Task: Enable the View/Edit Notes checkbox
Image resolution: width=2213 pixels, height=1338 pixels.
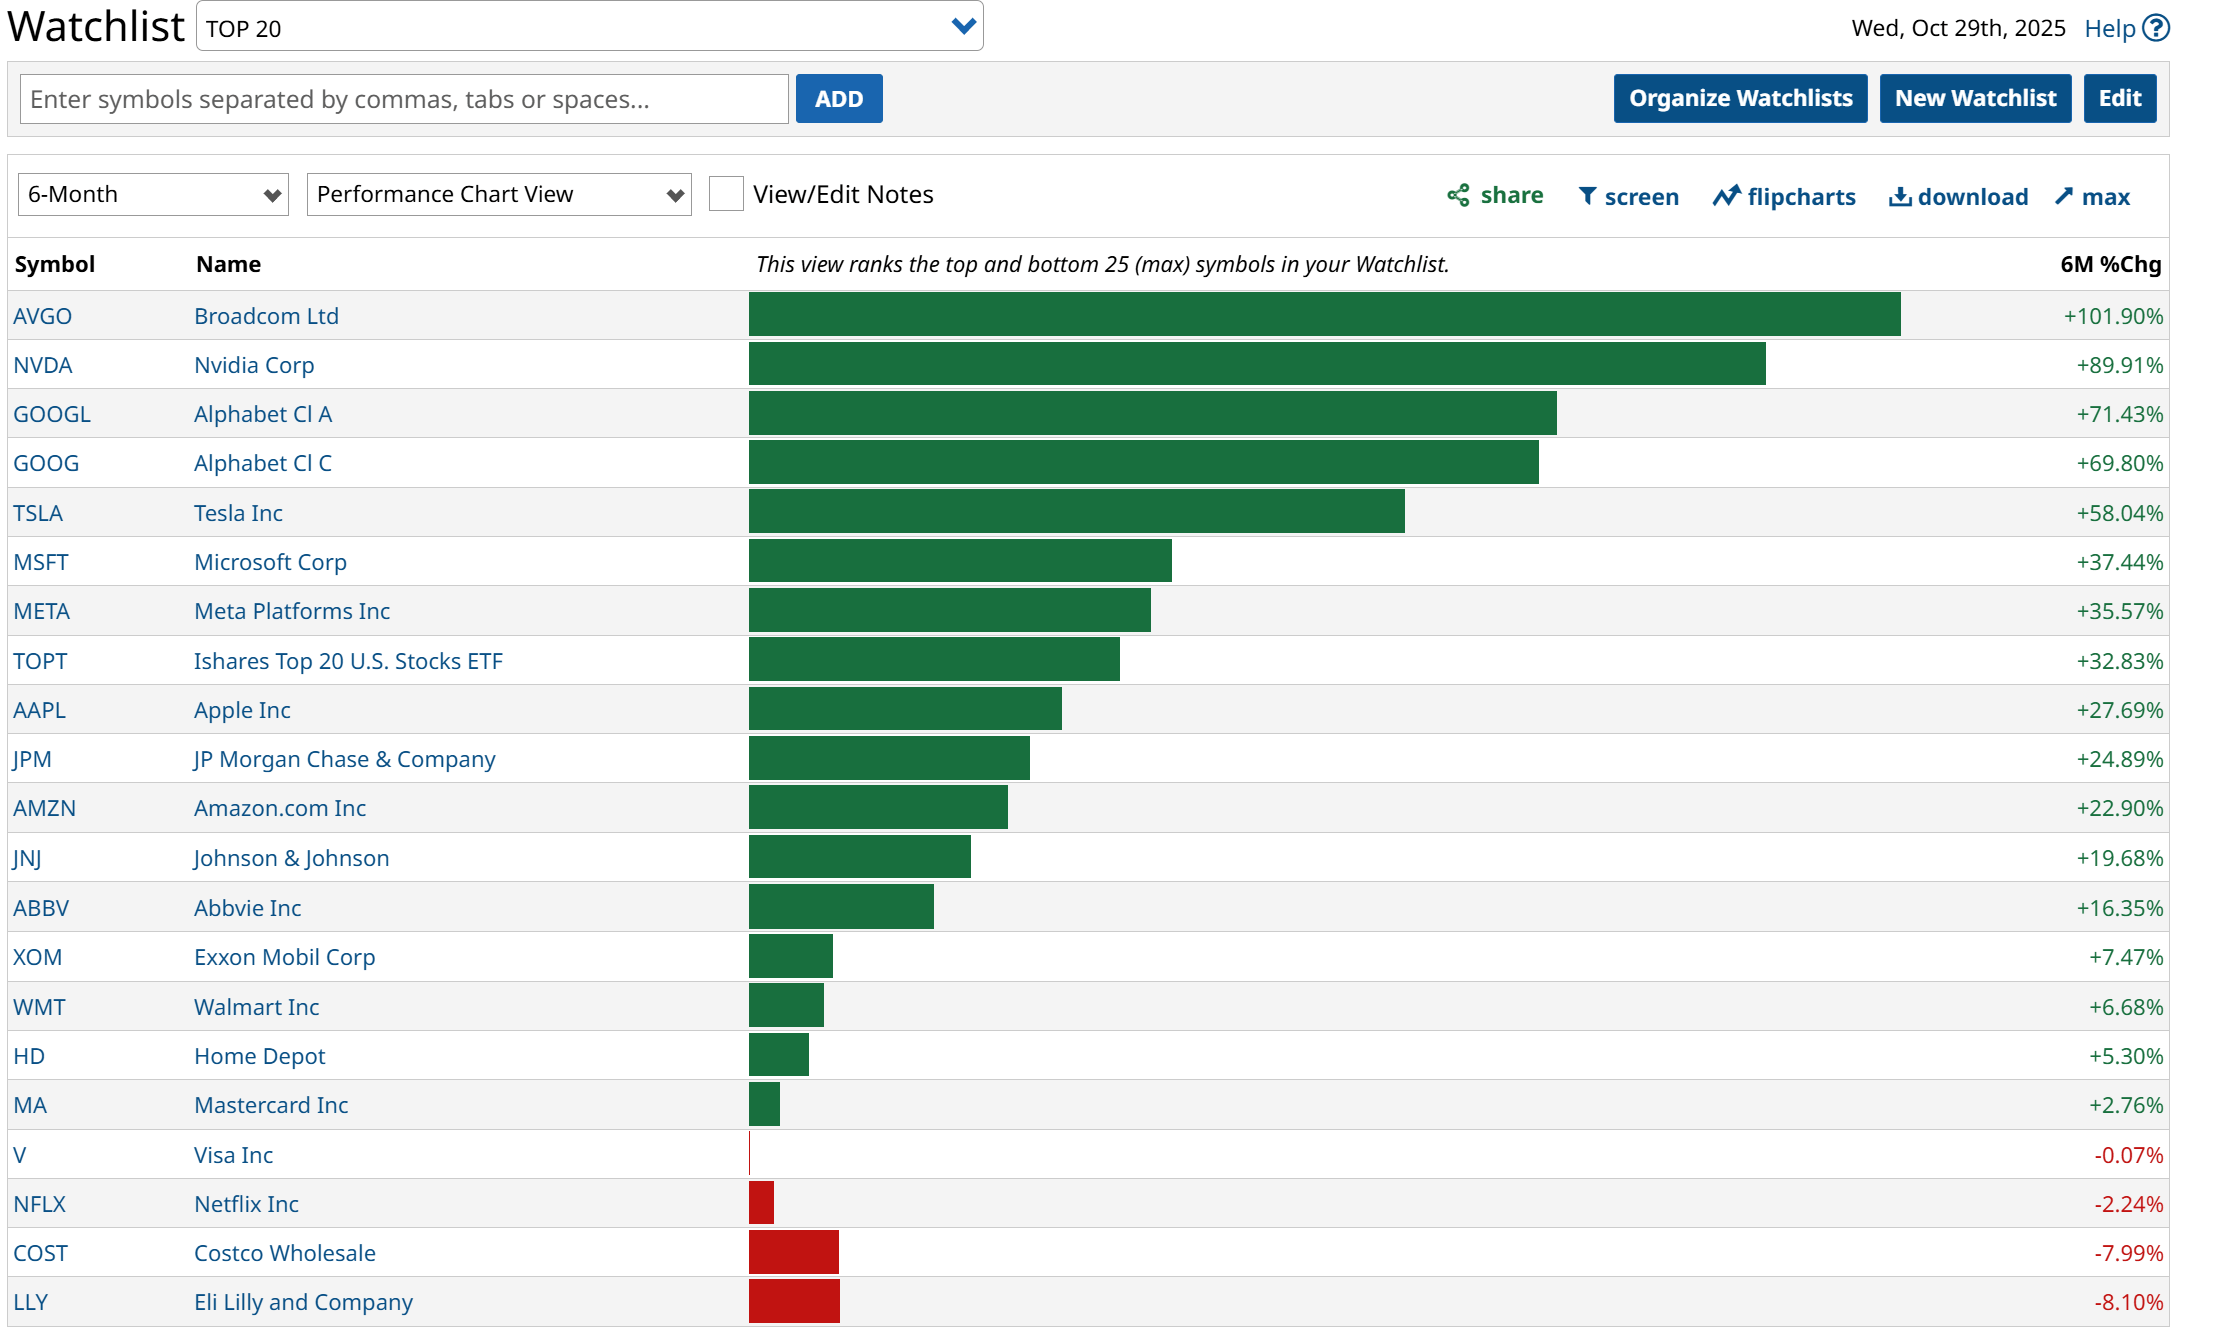Action: click(726, 194)
